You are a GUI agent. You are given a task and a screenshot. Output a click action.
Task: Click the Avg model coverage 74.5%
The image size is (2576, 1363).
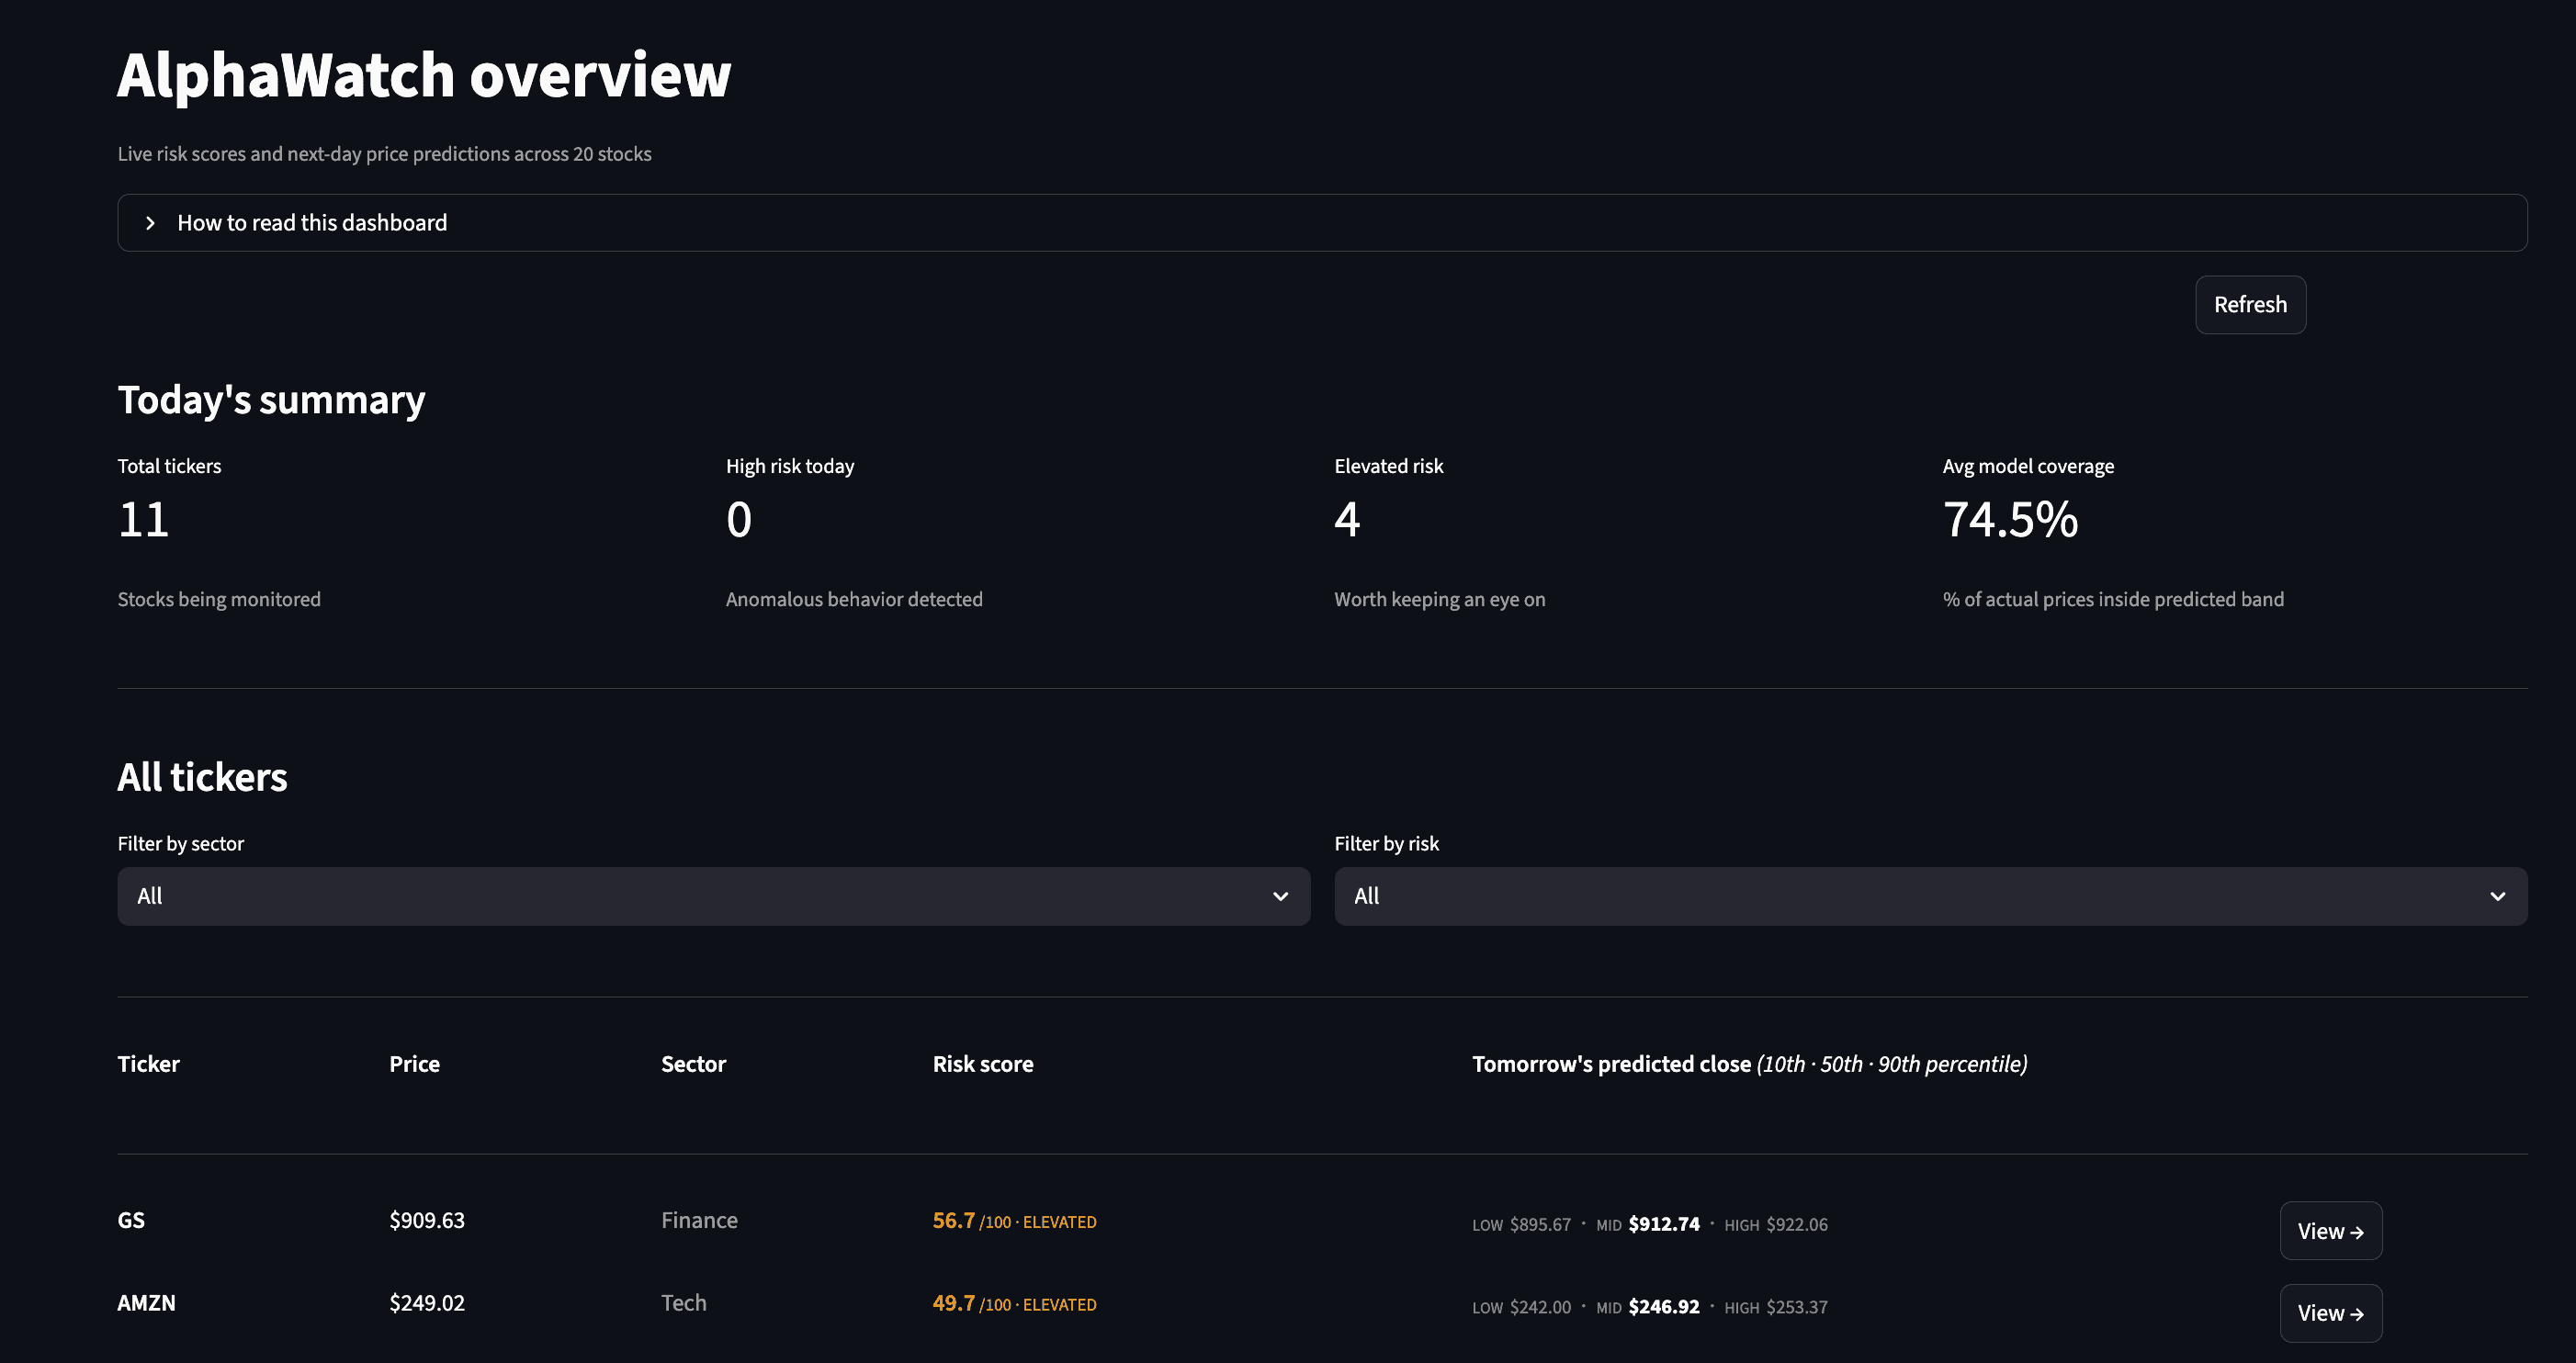click(x=2010, y=519)
